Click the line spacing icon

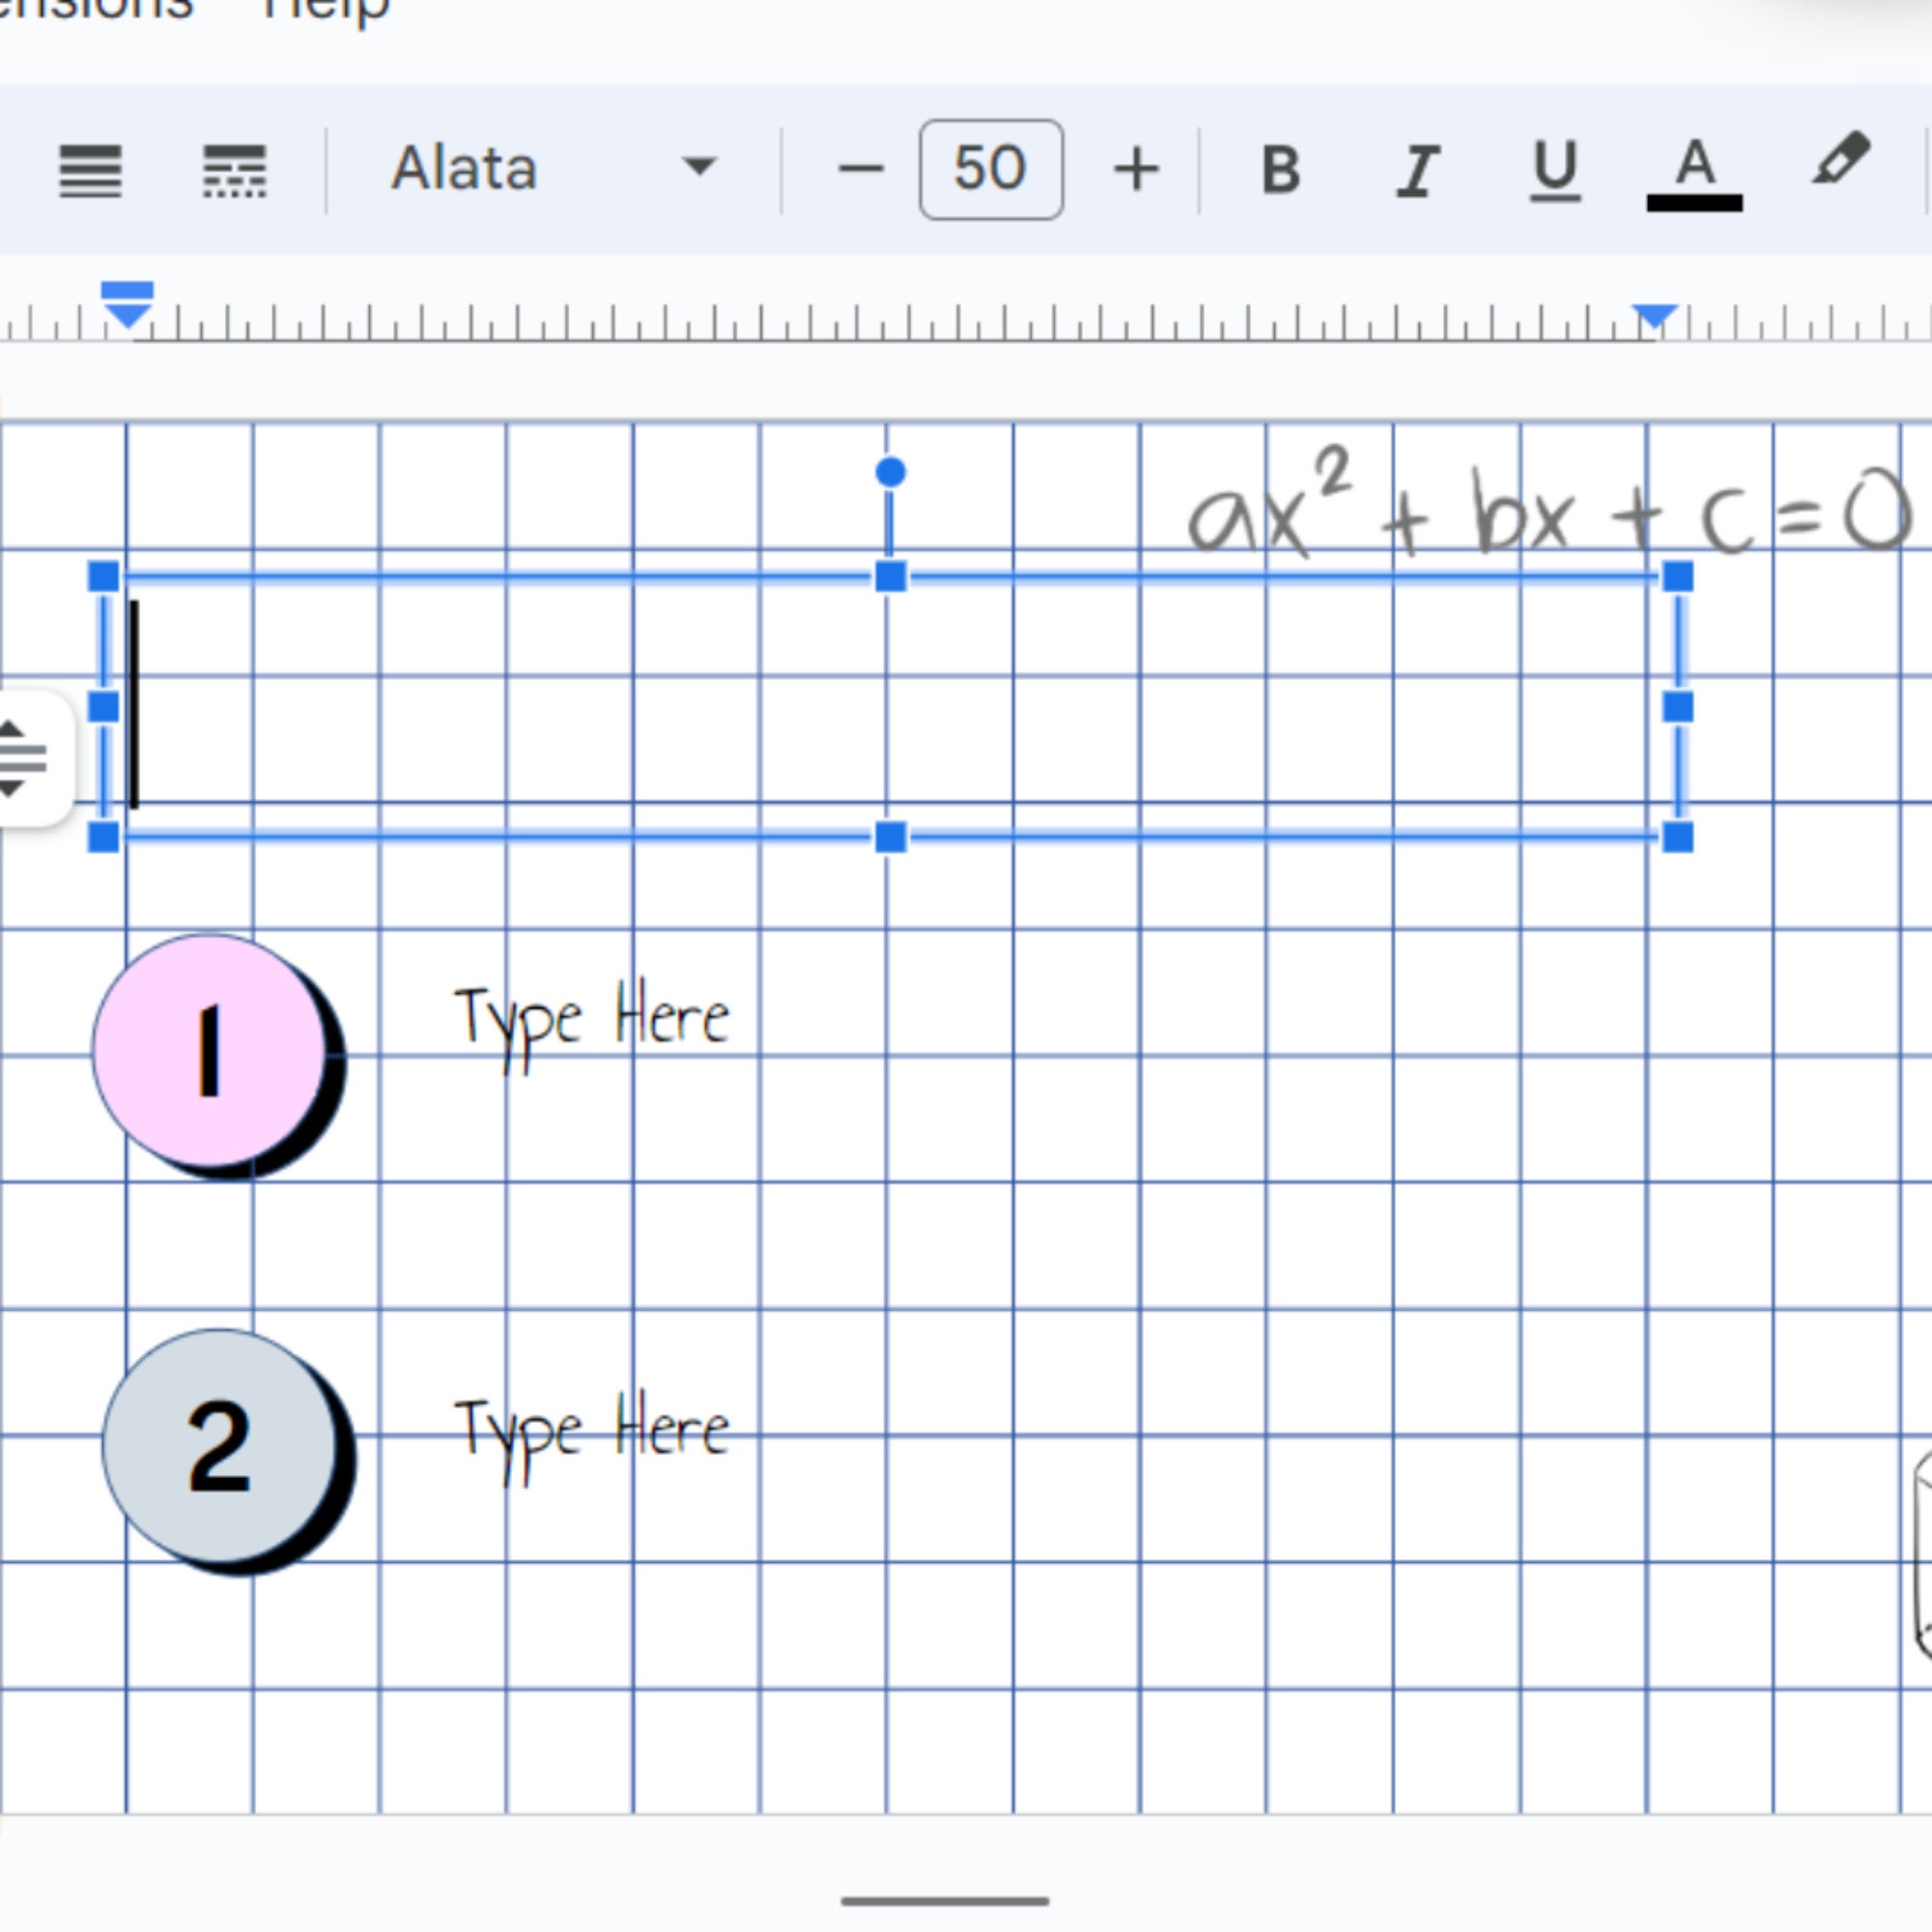click(x=89, y=170)
